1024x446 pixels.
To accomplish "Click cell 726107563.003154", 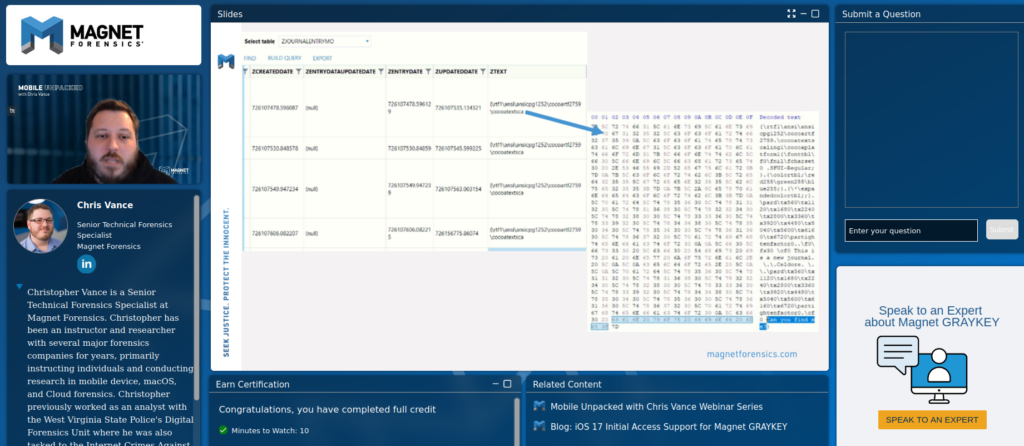I will [458, 189].
